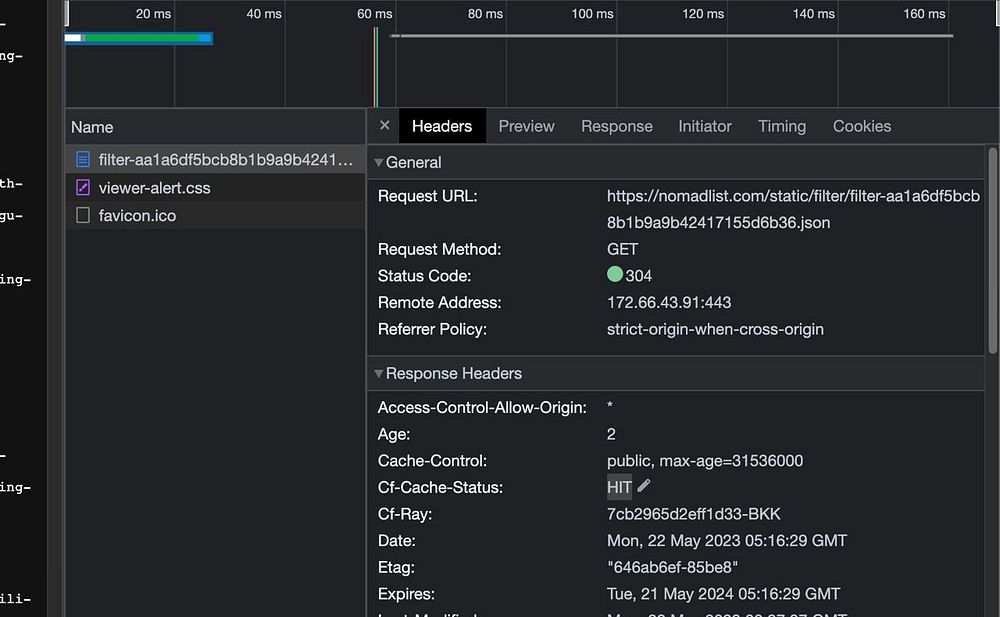Select the Headers tab
1000x617 pixels.
[x=441, y=126]
